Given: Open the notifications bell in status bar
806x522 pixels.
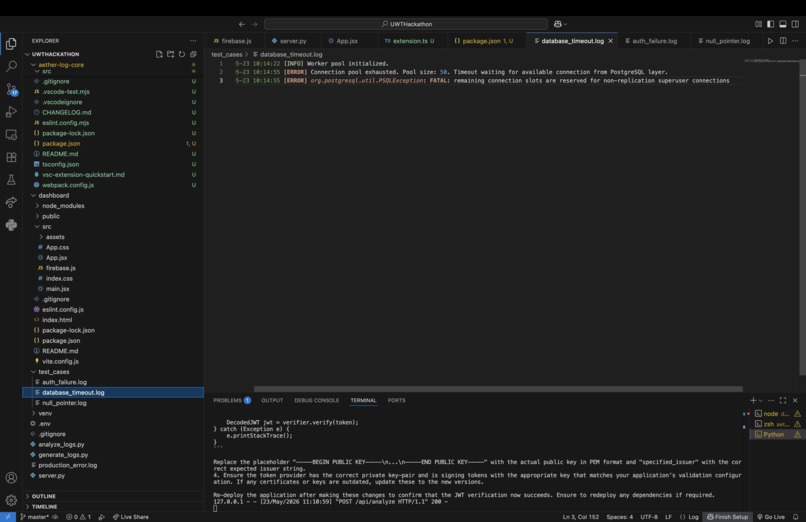Looking at the screenshot, I should (x=796, y=517).
